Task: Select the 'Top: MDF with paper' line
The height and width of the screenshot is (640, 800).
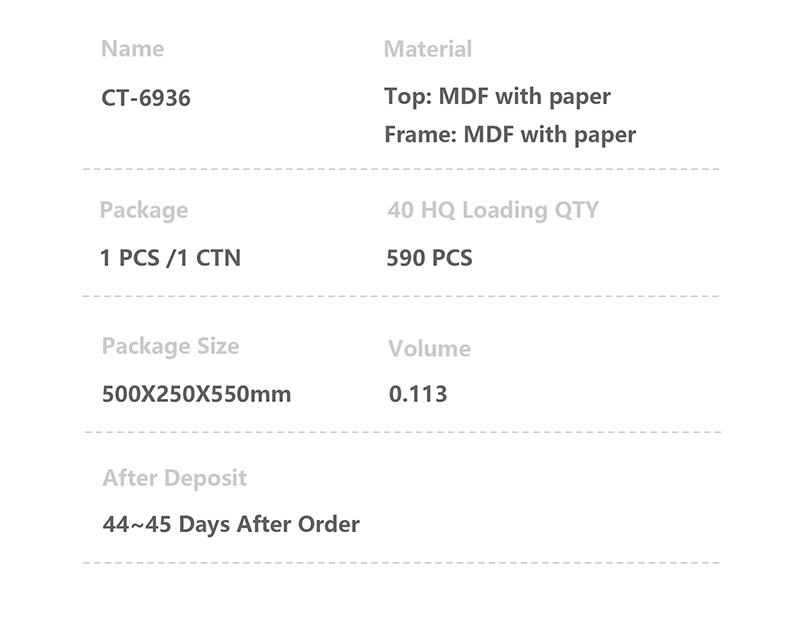Action: (497, 97)
